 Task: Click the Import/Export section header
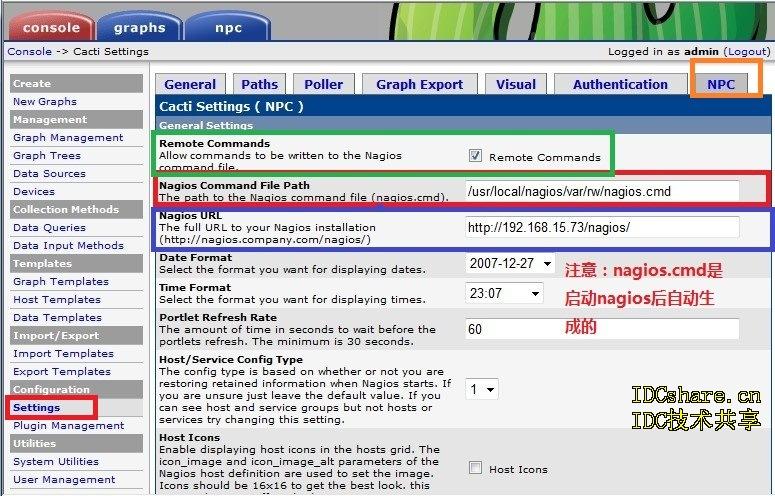[76, 335]
